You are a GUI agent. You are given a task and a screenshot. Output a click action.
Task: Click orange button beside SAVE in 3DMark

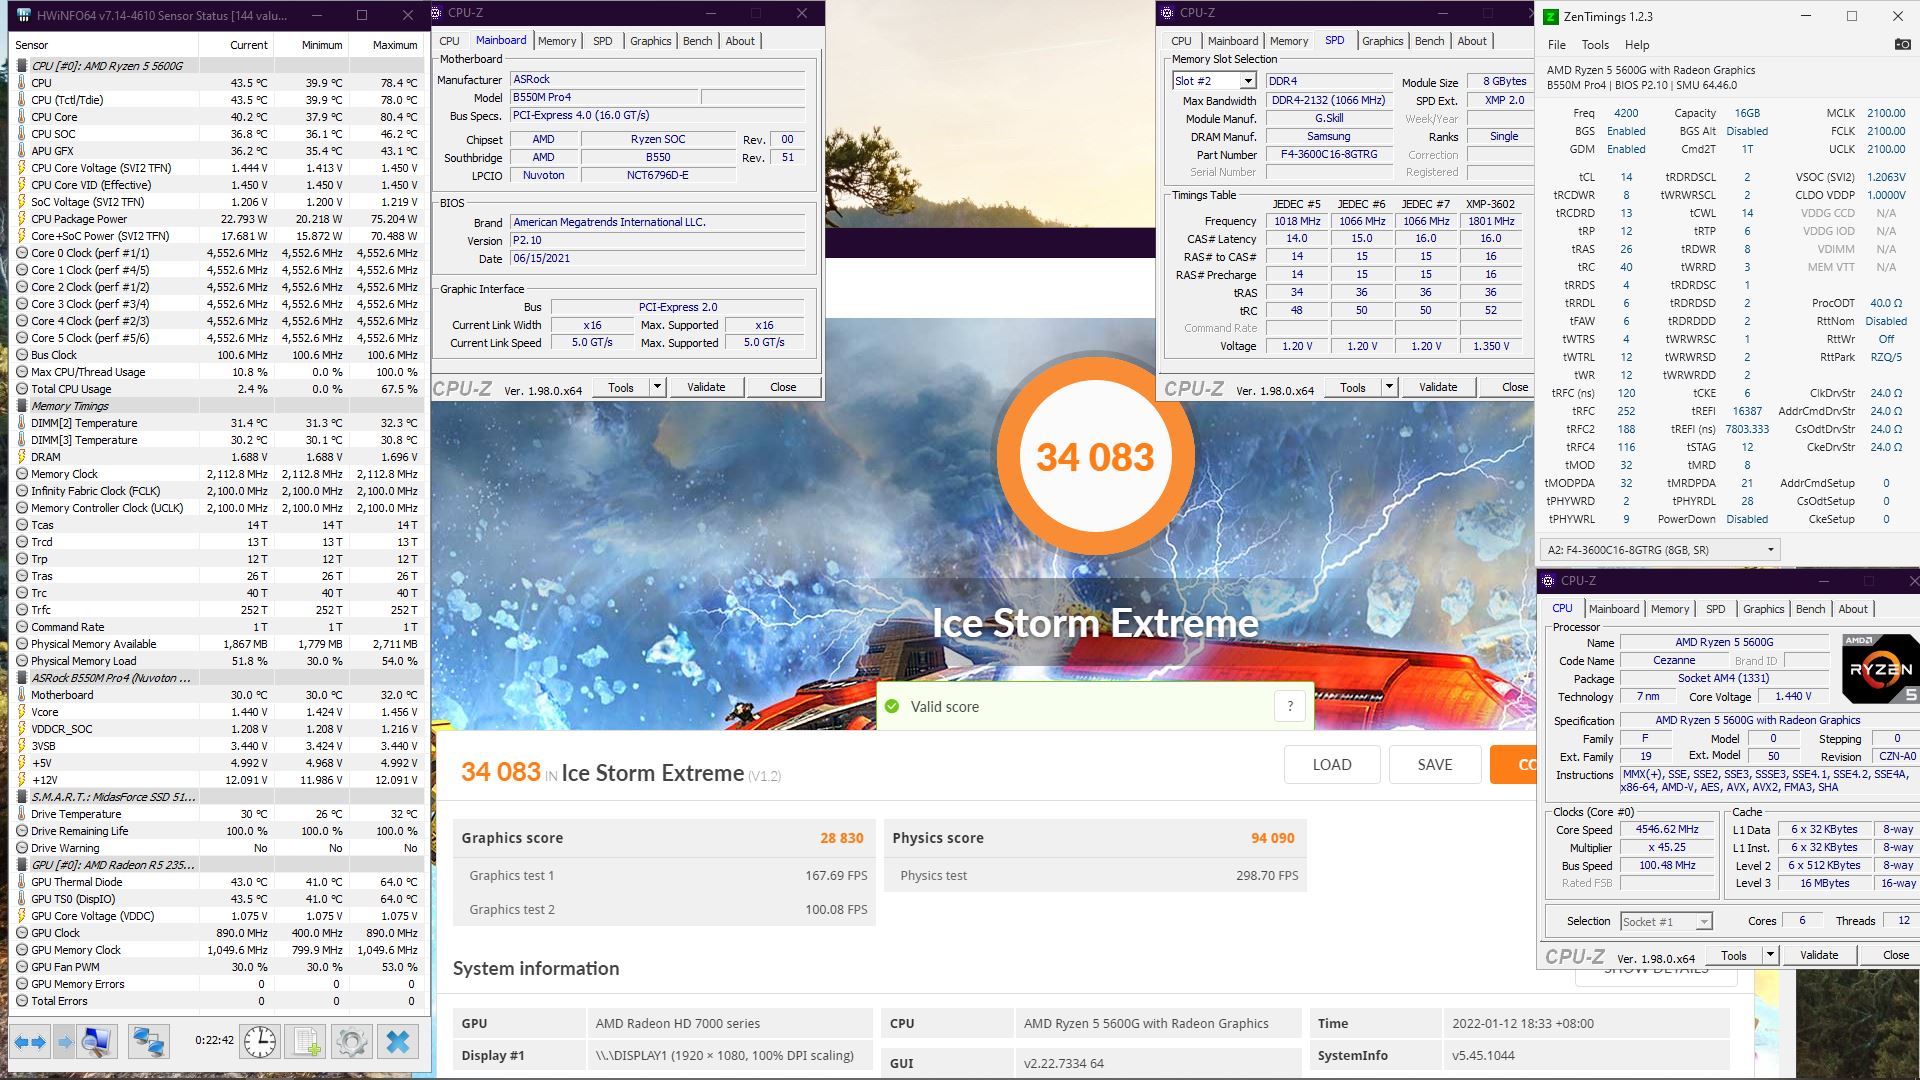(1513, 764)
